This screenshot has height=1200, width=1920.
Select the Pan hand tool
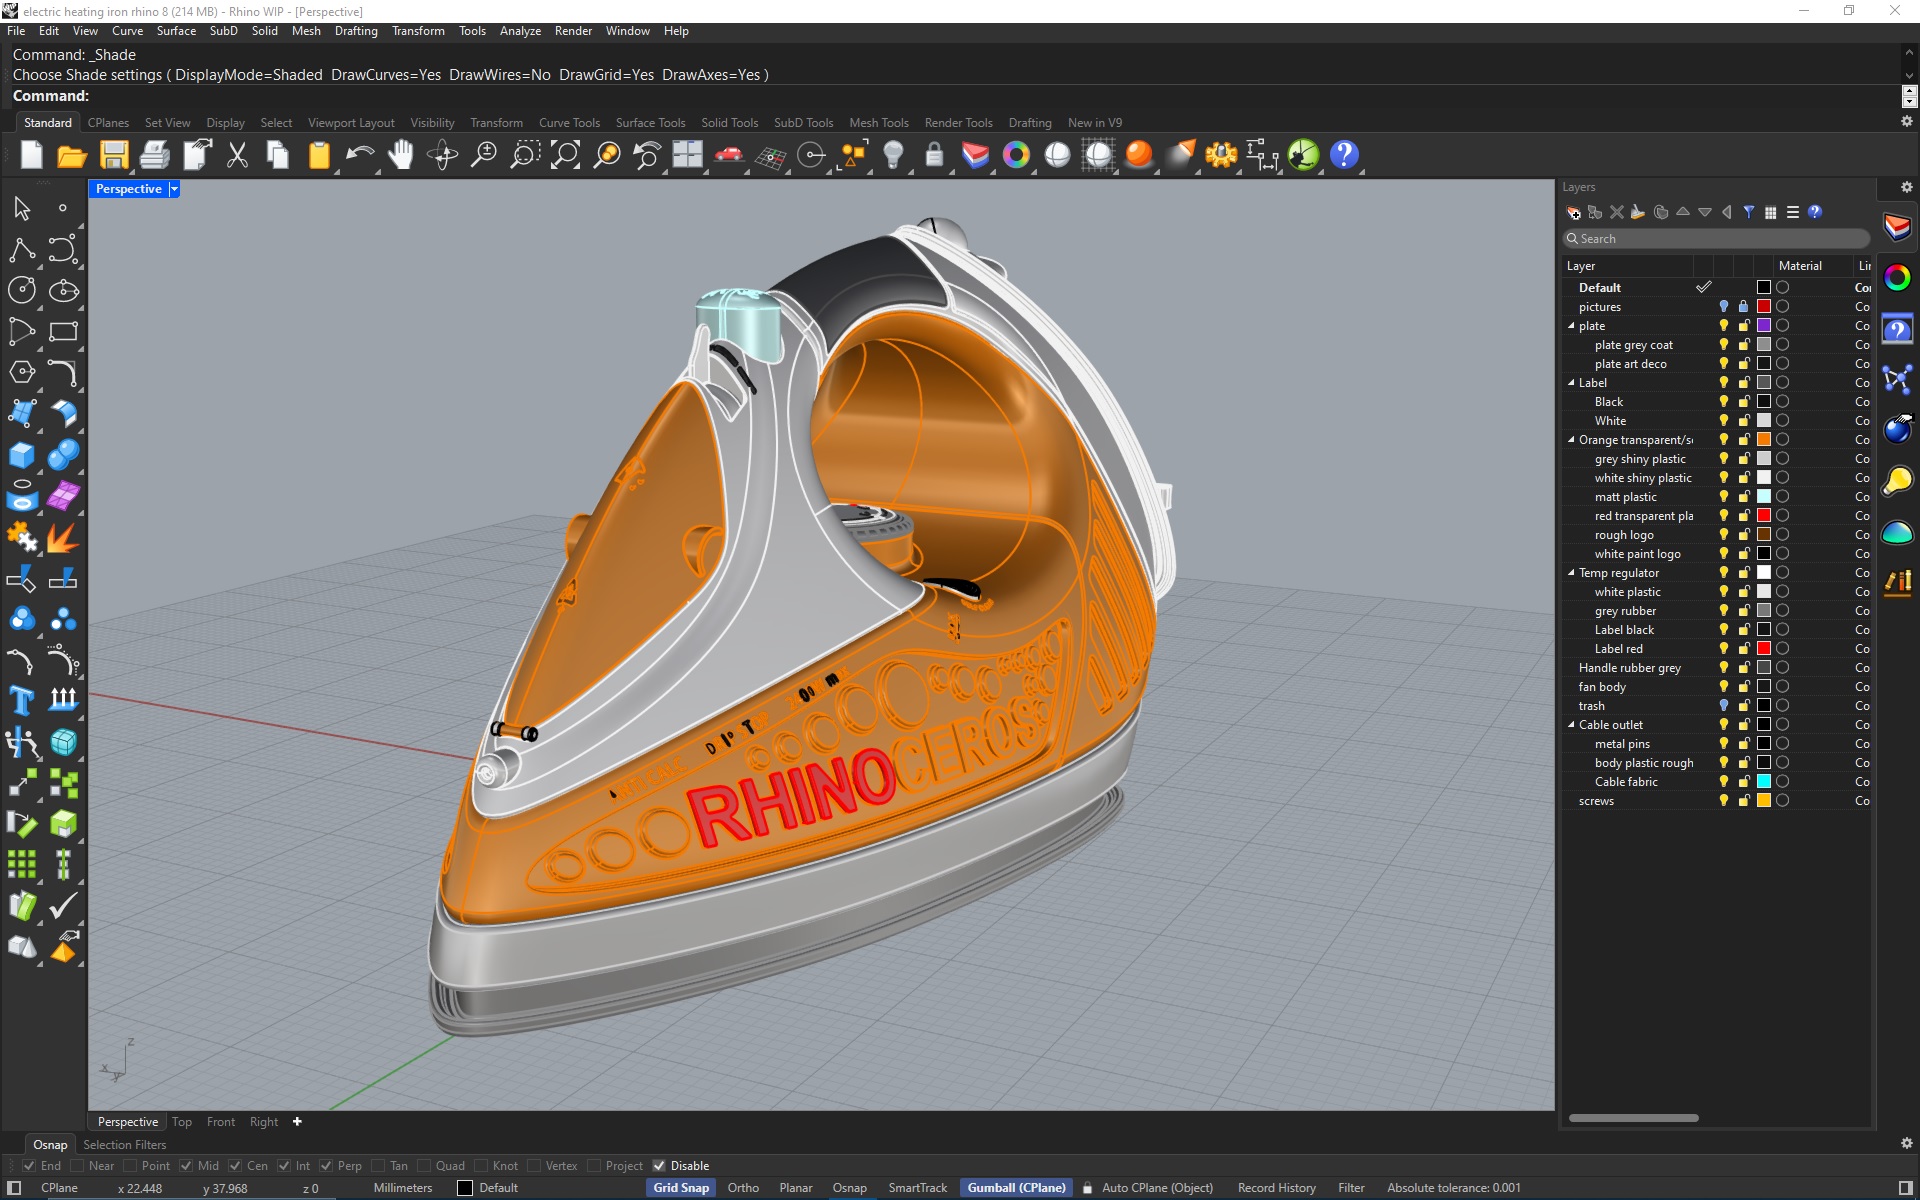[401, 155]
